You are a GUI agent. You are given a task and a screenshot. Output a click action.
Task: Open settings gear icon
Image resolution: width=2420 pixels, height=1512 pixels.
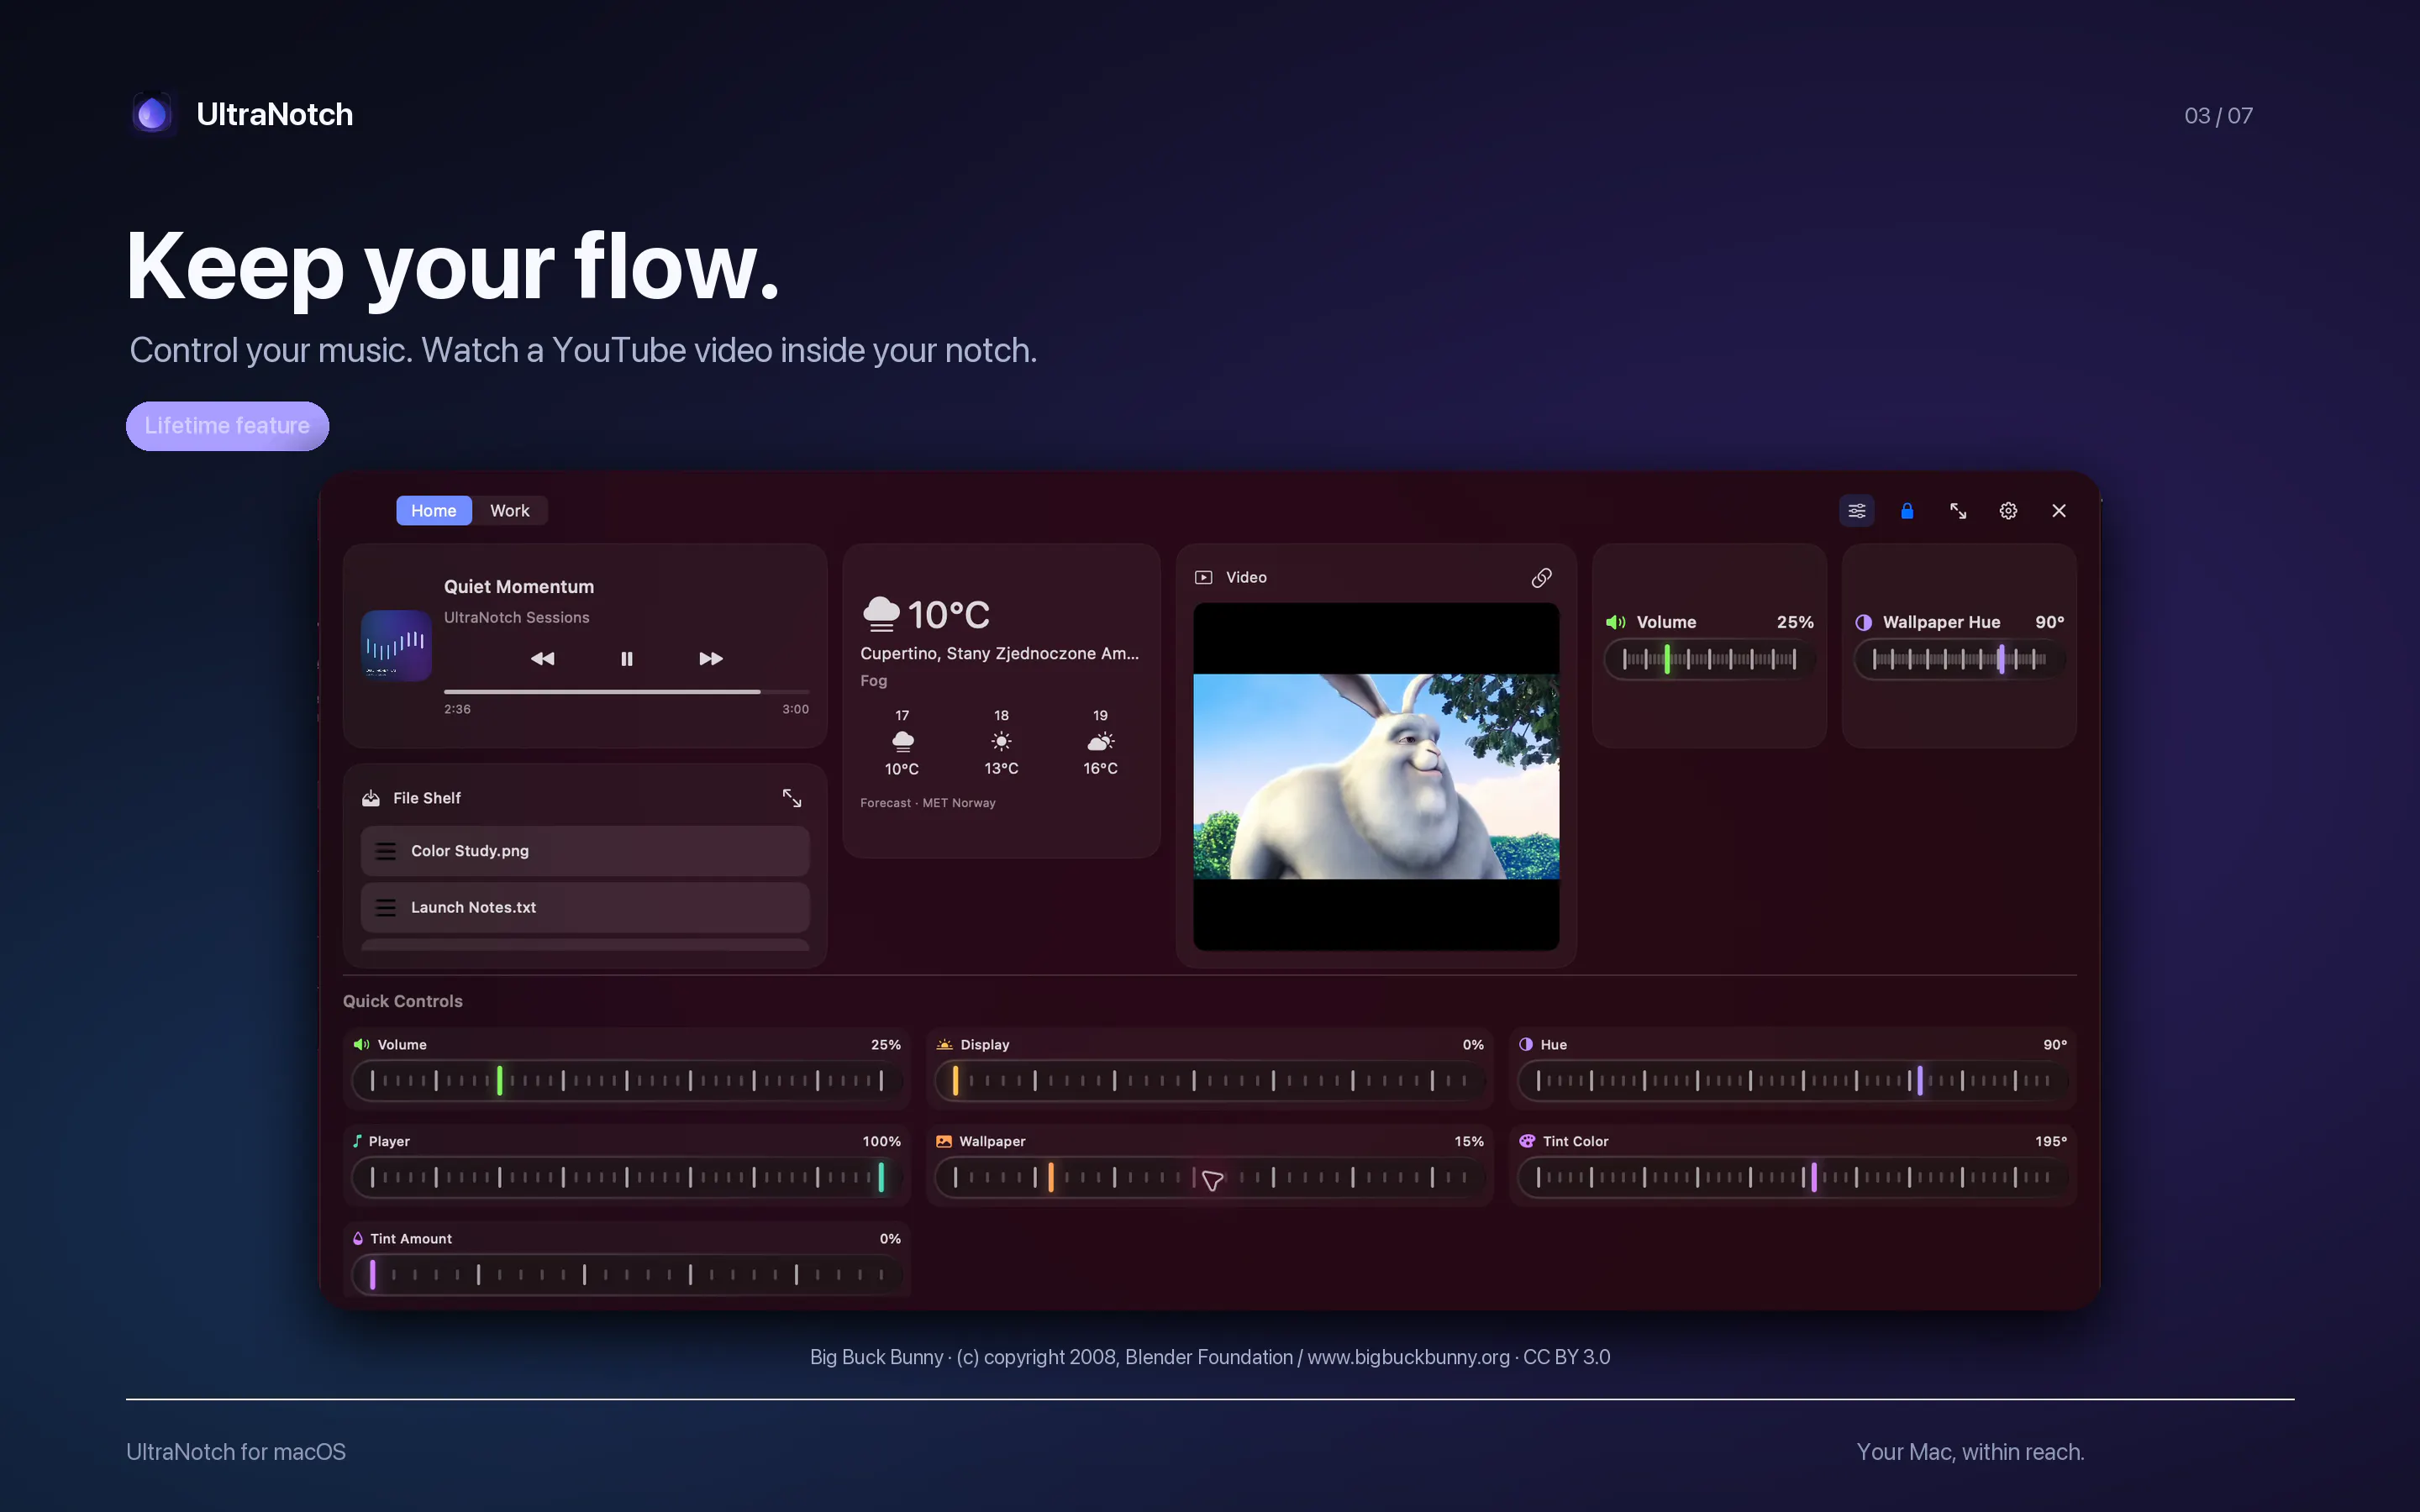tap(2008, 511)
